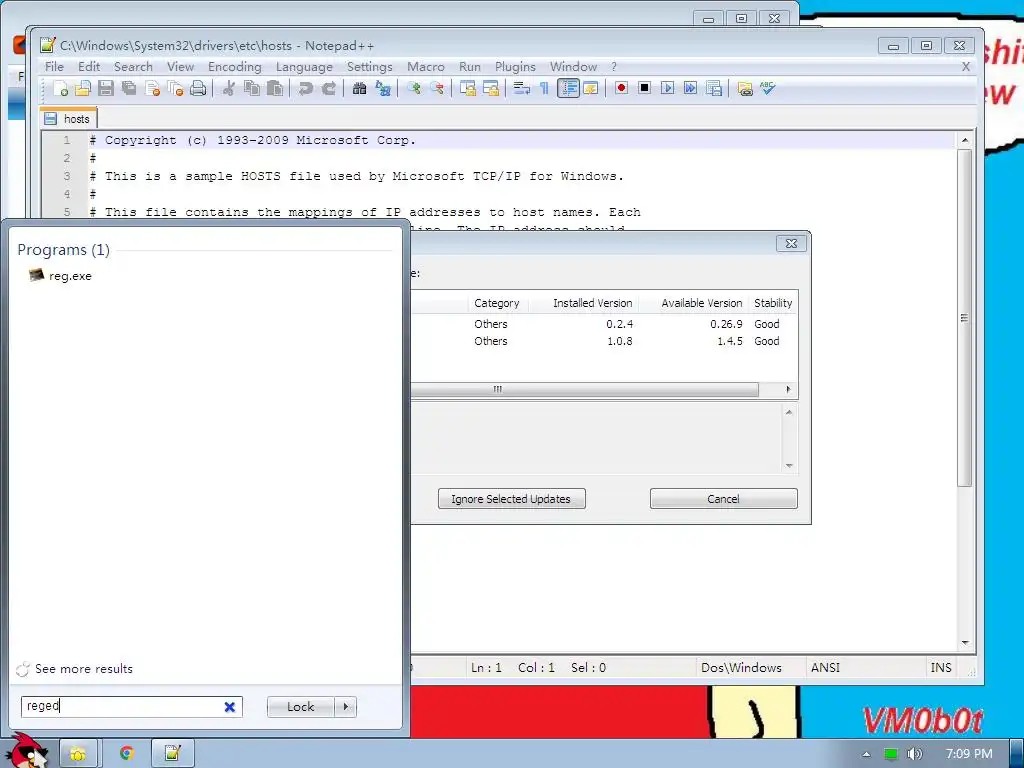This screenshot has width=1024, height=768.
Task: Undo the last edit via toolbar
Action: click(305, 88)
